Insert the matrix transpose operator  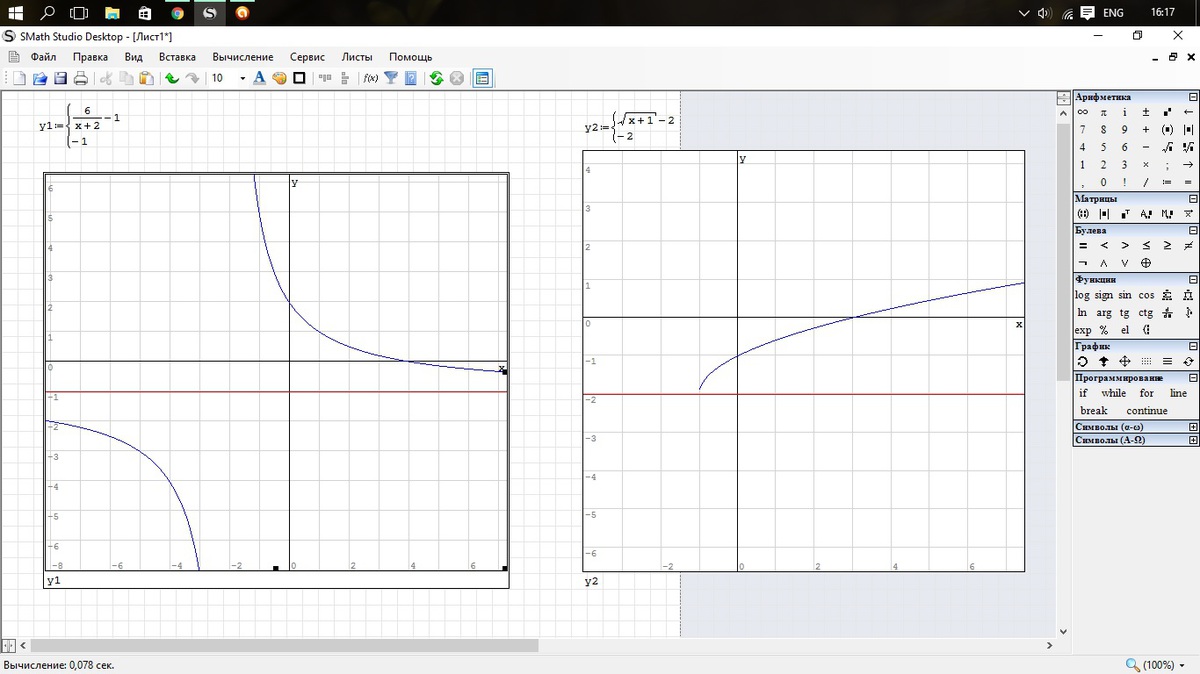pyautogui.click(x=1125, y=214)
